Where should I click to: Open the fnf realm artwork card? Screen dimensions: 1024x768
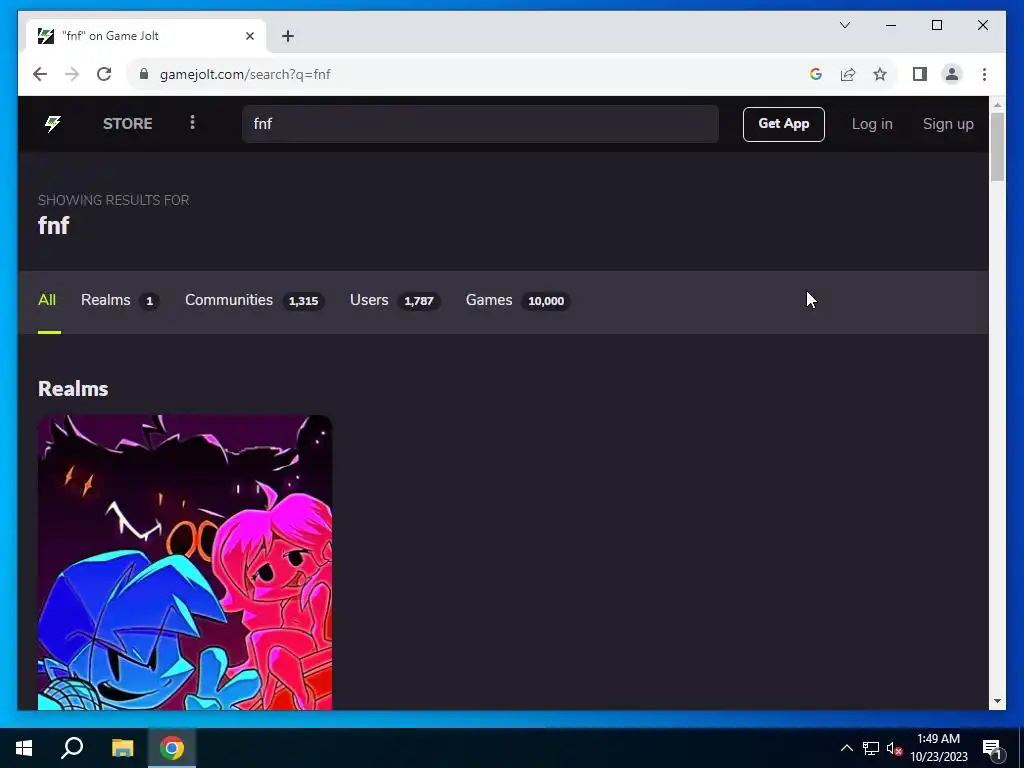pos(185,562)
